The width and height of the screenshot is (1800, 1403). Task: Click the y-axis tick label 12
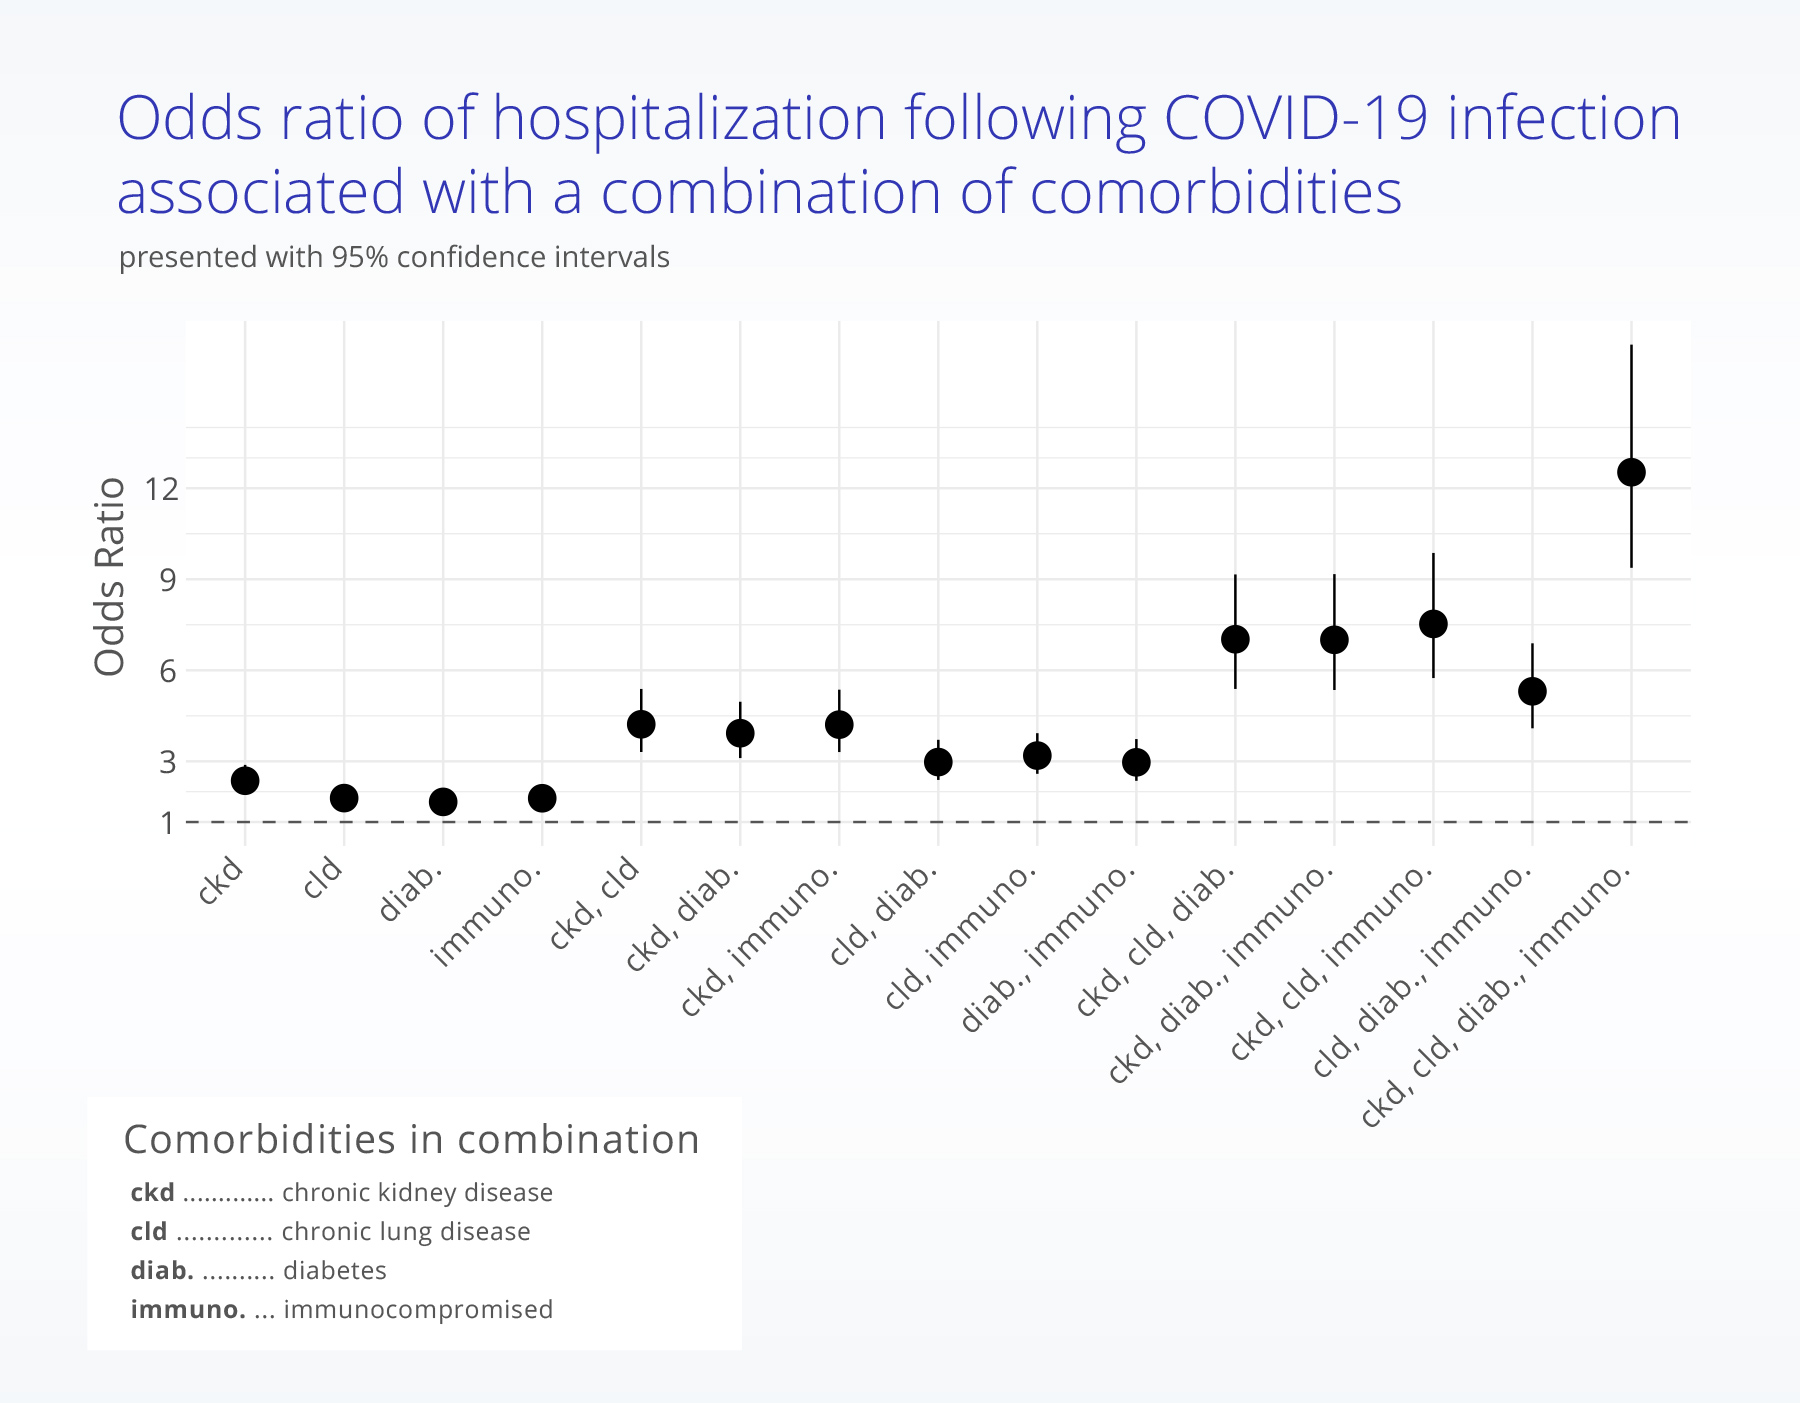click(x=162, y=489)
